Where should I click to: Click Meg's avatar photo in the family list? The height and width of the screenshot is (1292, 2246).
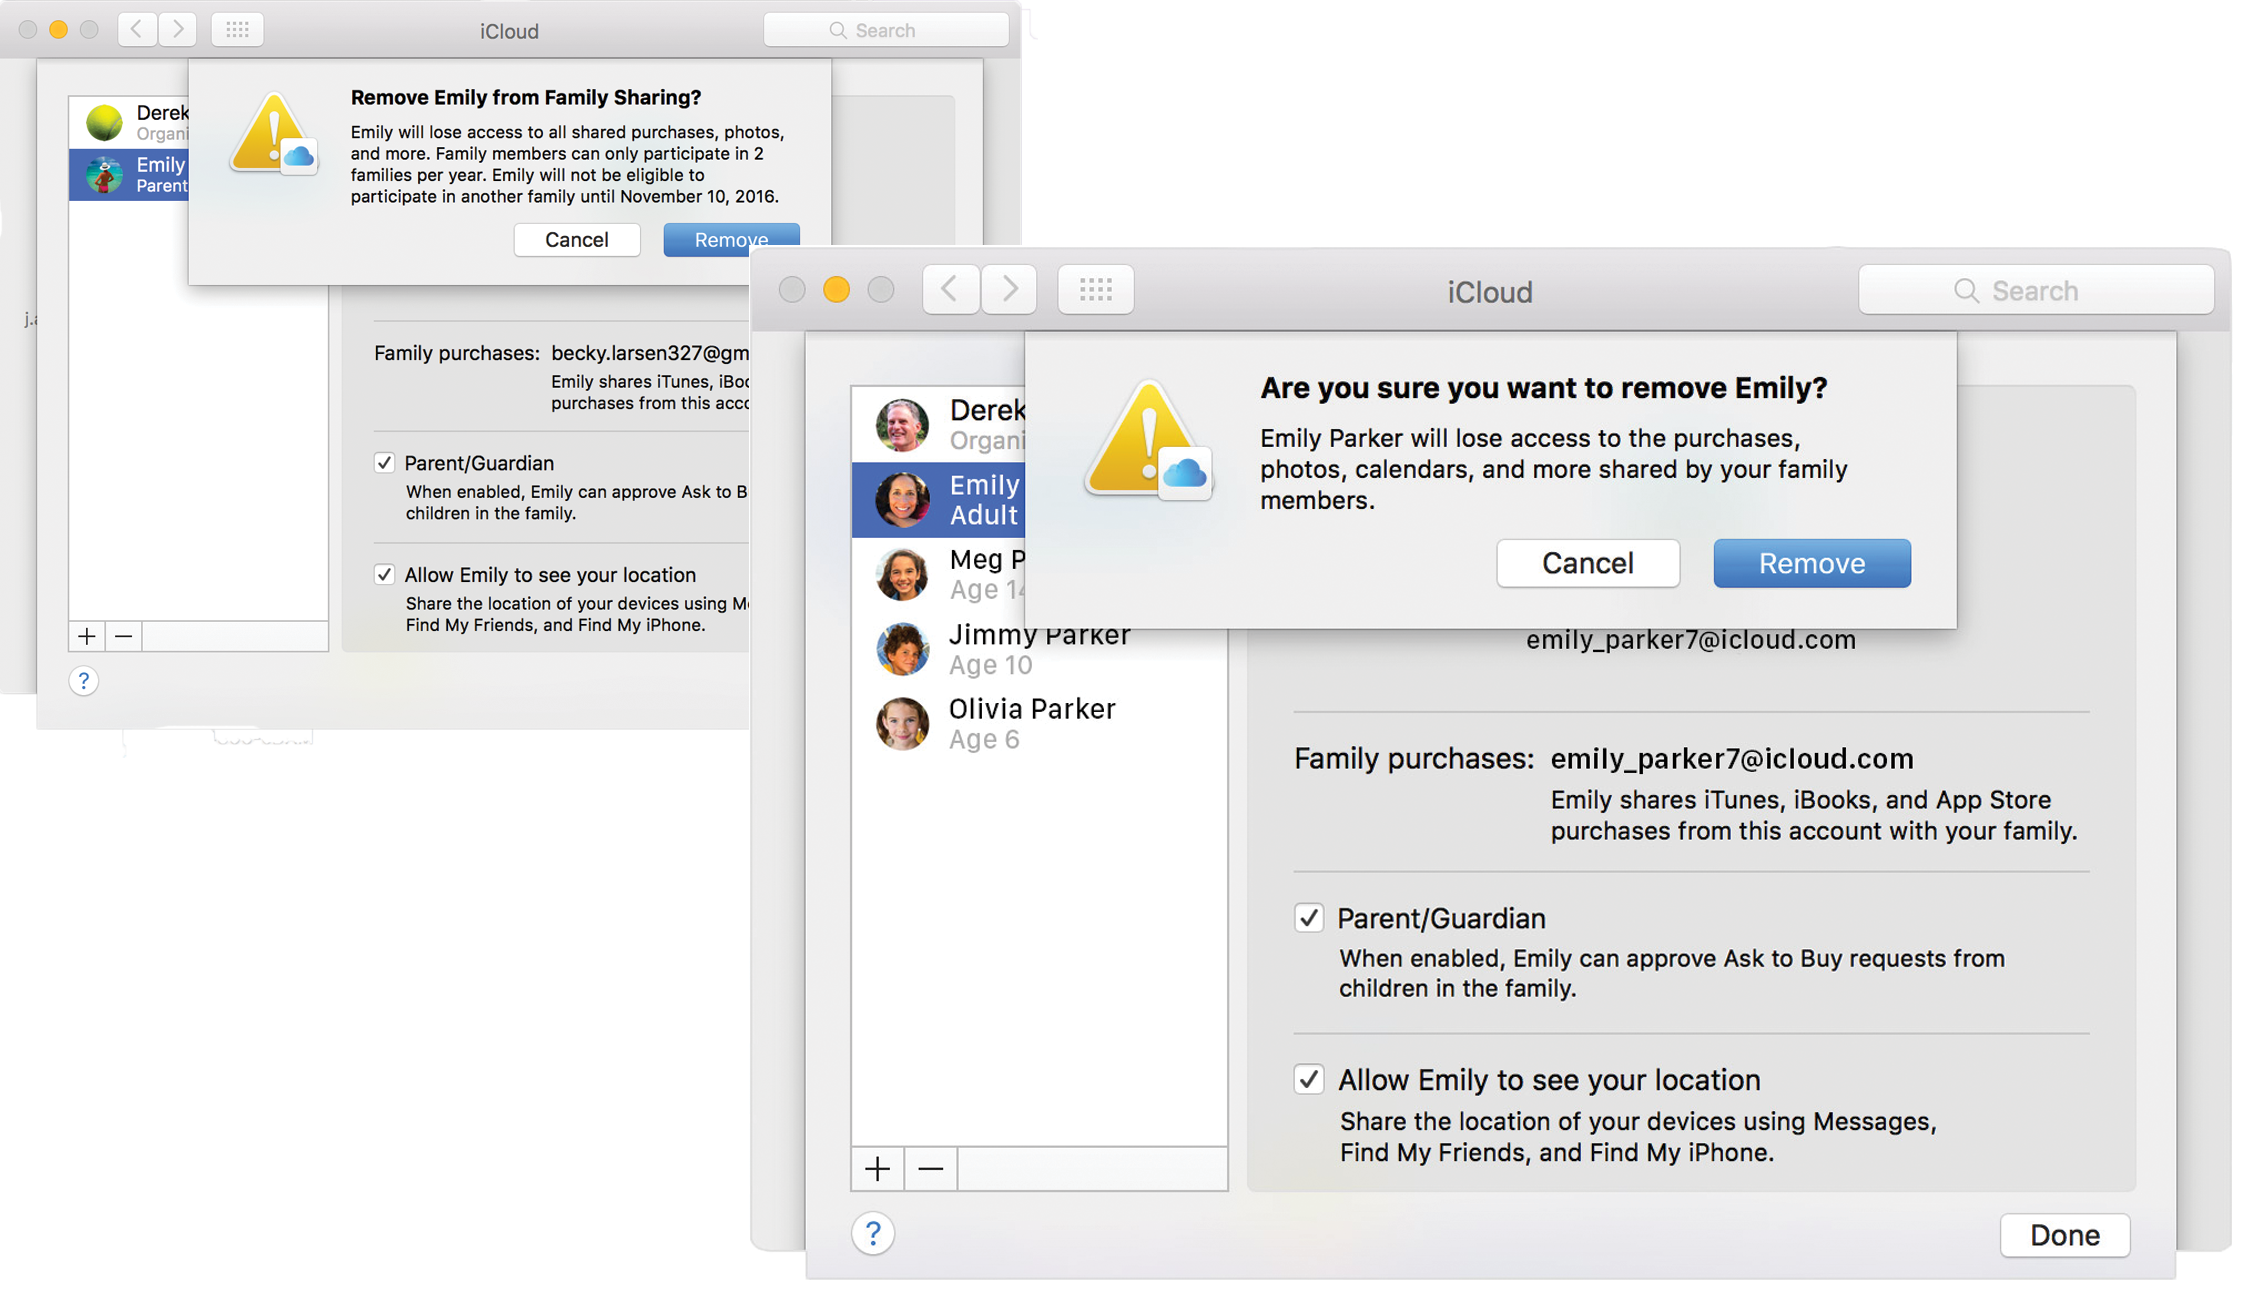point(902,574)
